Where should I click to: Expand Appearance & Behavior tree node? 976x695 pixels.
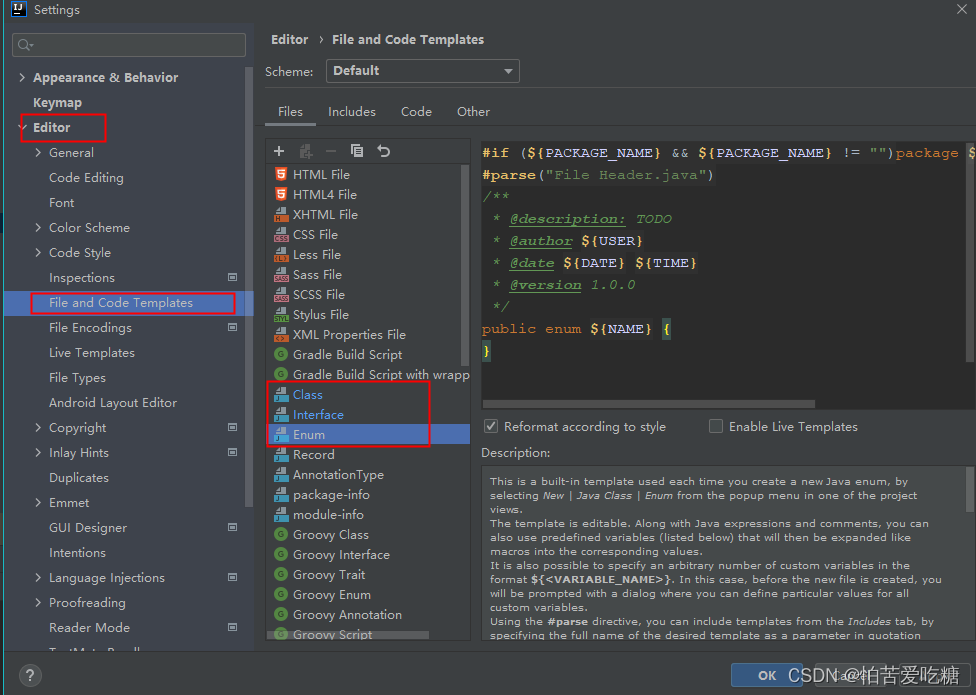[22, 77]
